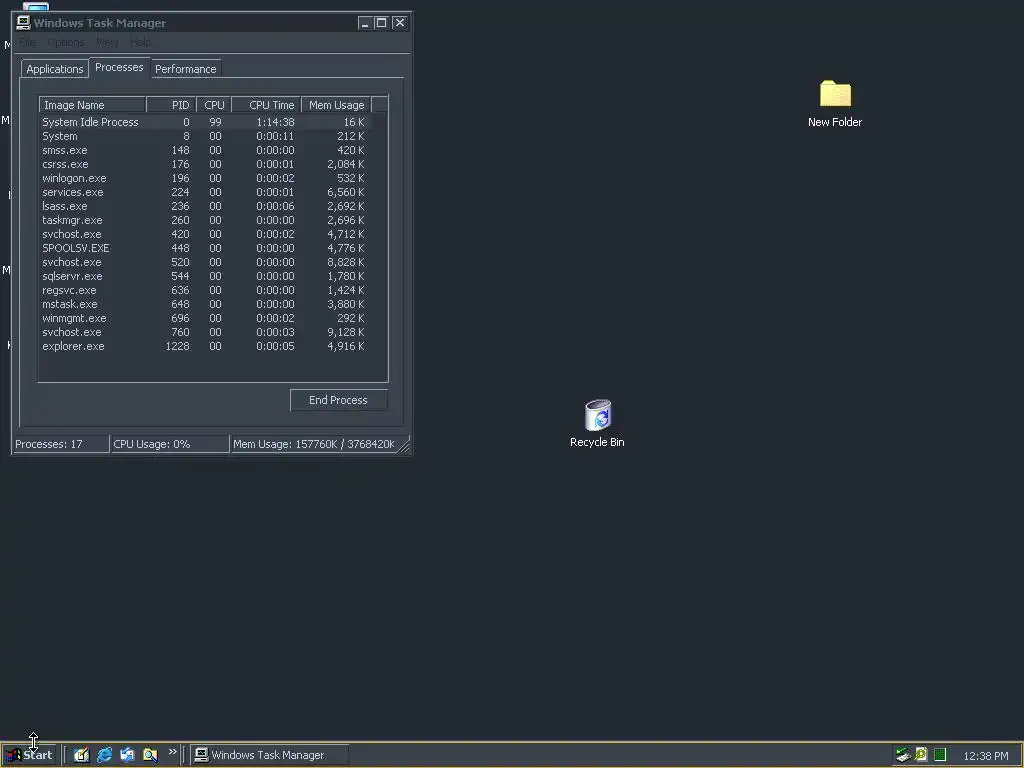
Task: Open the View menu
Action: click(x=107, y=42)
